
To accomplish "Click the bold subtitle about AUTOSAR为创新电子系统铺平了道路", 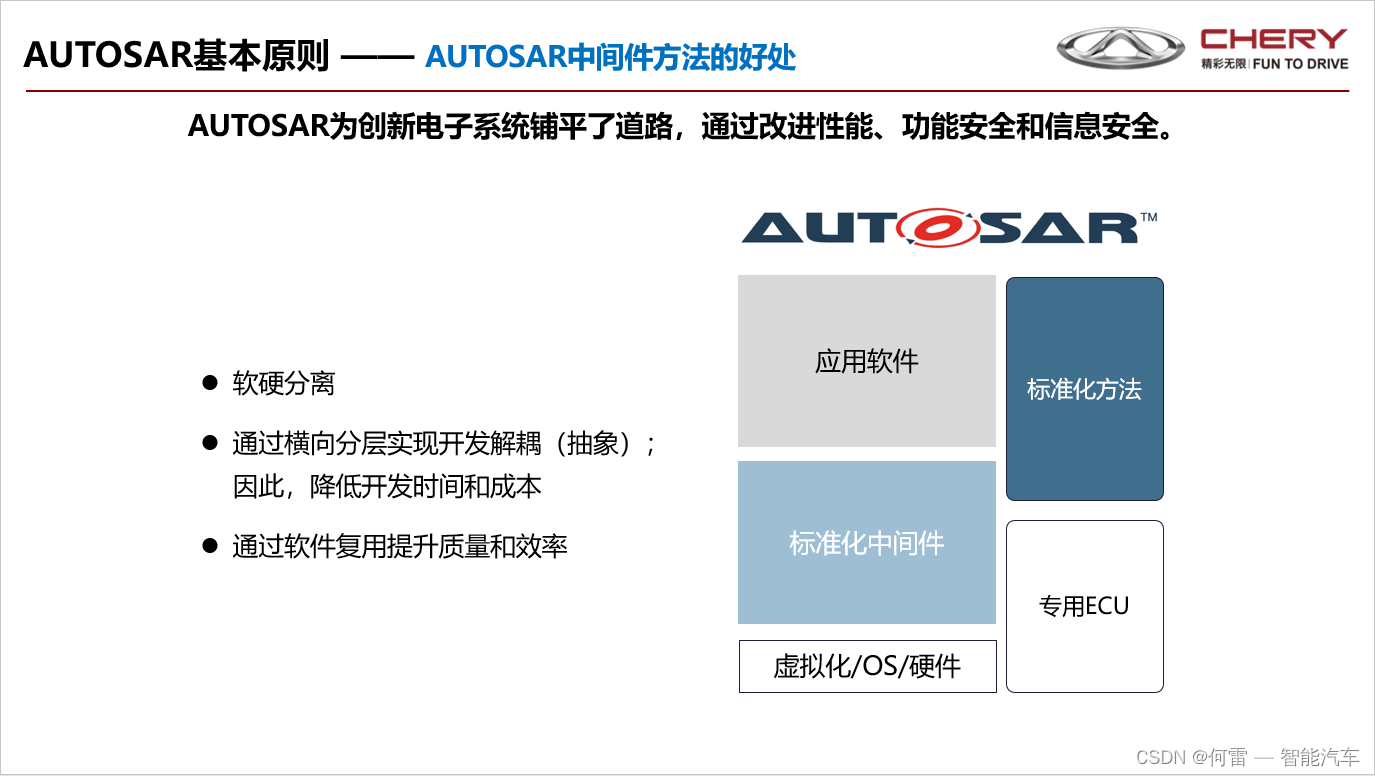I will pos(680,128).
